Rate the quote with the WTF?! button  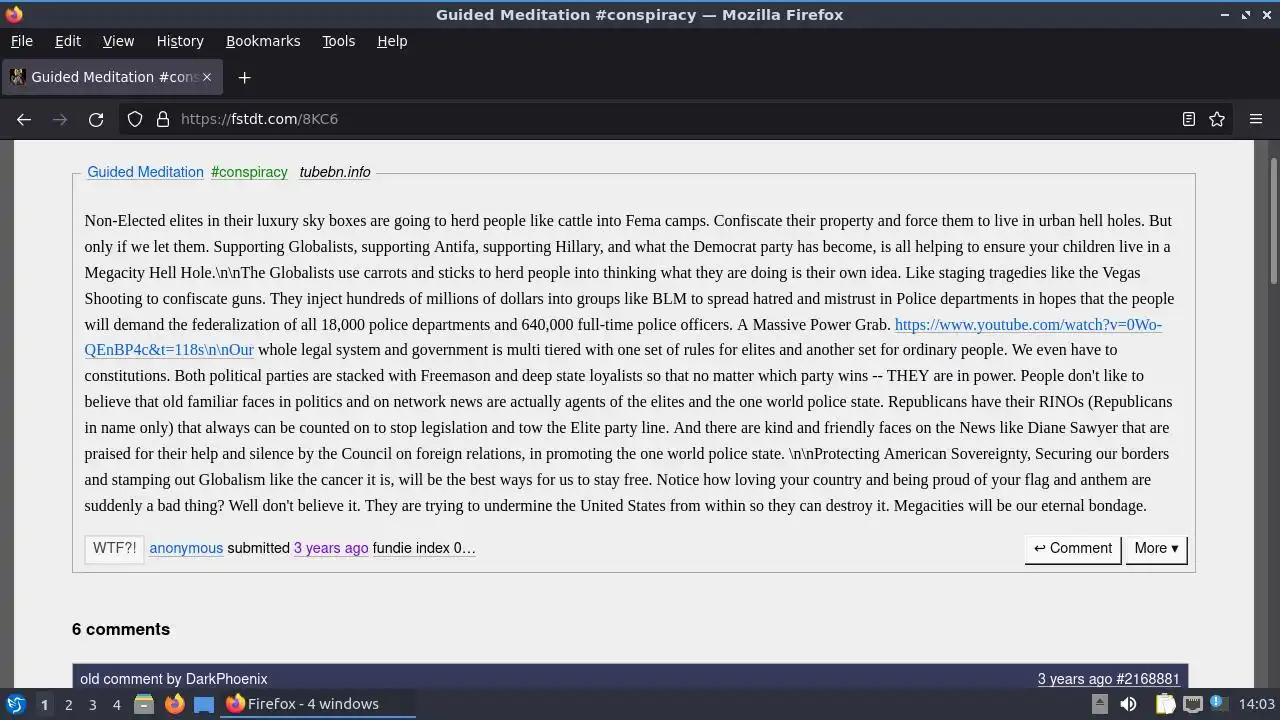(114, 548)
